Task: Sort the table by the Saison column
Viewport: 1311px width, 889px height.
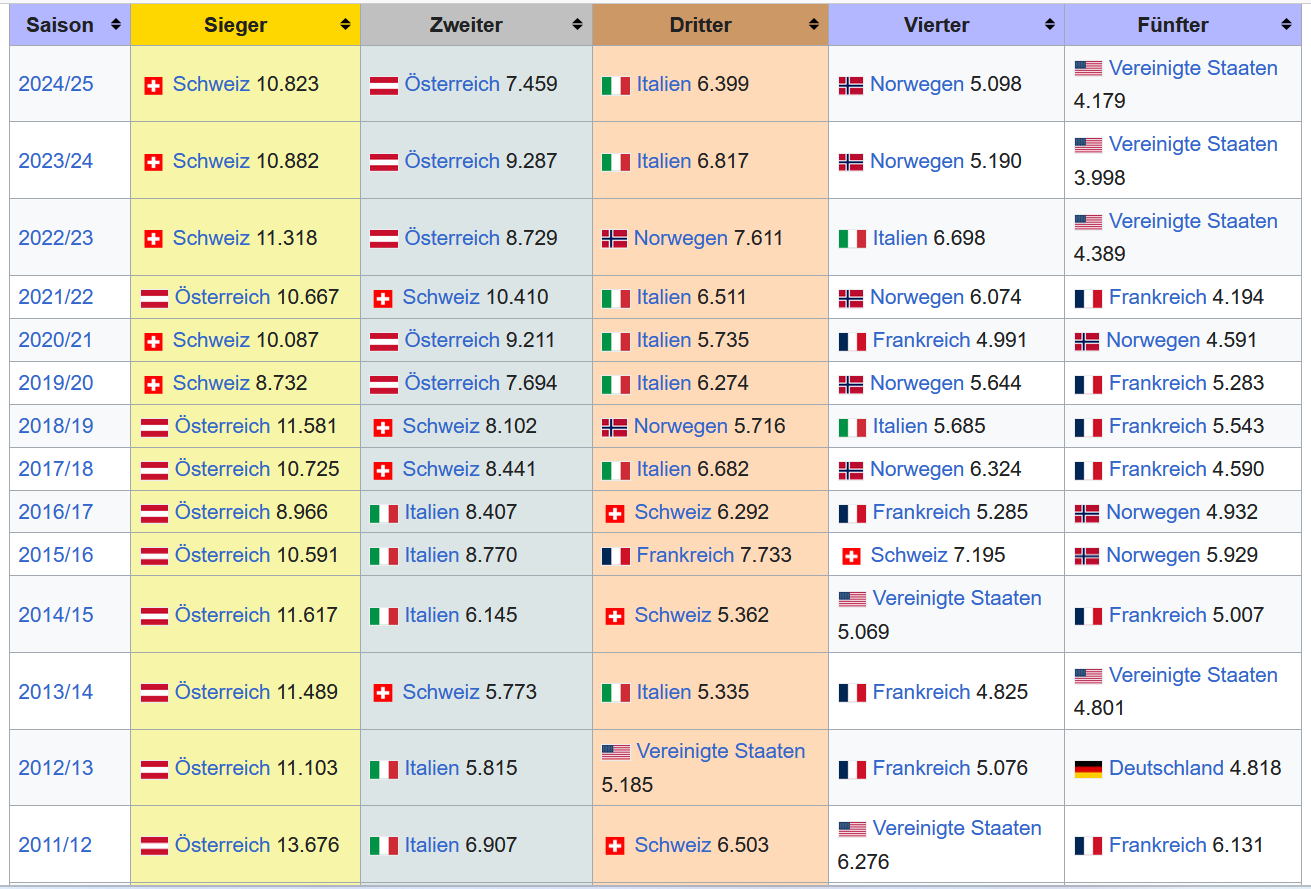Action: (x=69, y=25)
